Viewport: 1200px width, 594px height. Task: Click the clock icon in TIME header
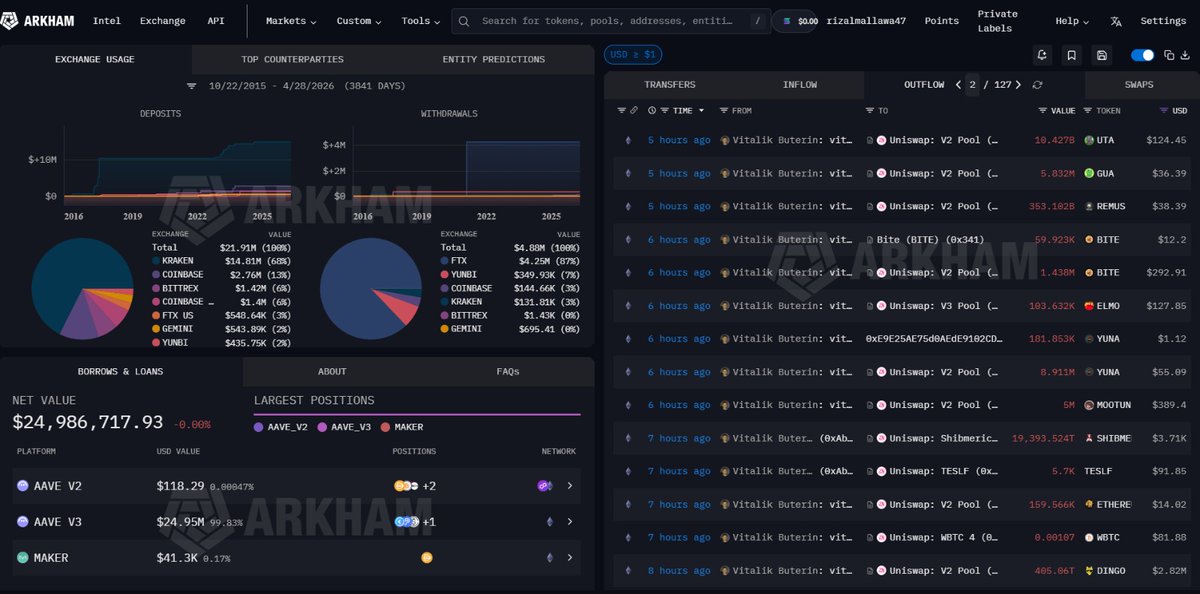[652, 110]
